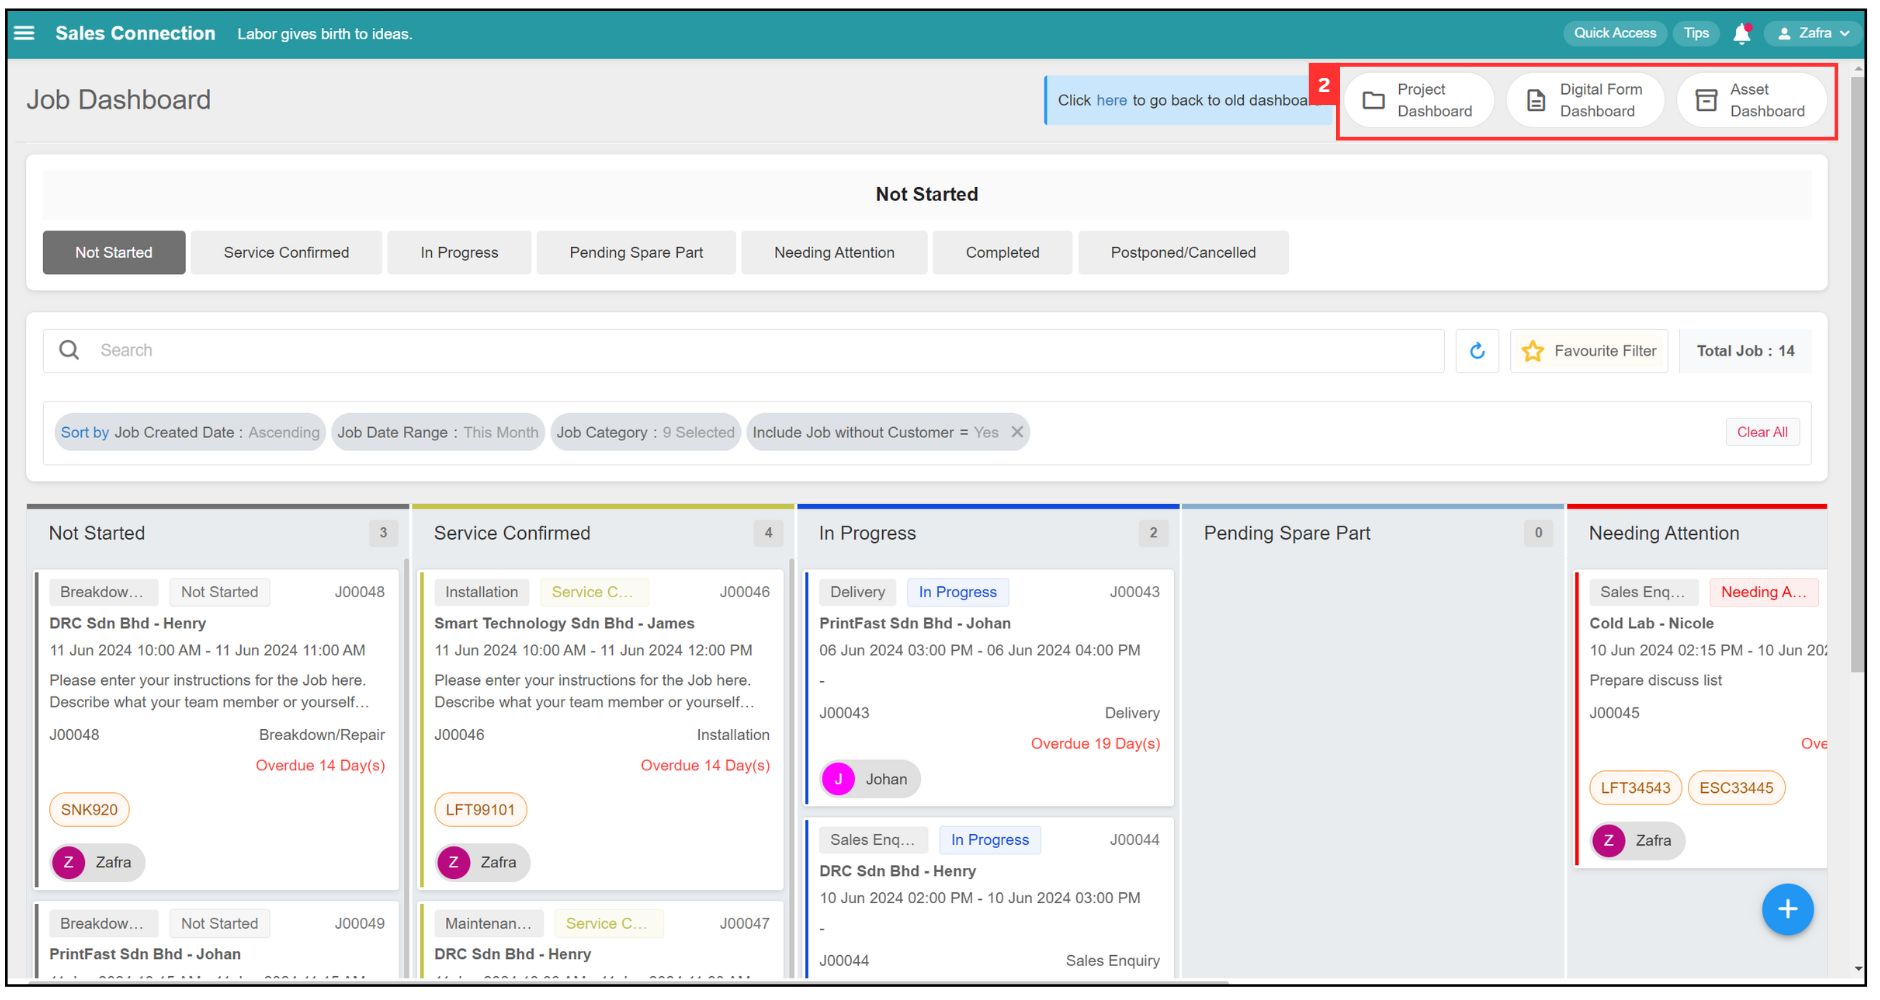Select the Completed status tab
Image resolution: width=1880 pixels, height=1000 pixels.
[x=1002, y=252]
